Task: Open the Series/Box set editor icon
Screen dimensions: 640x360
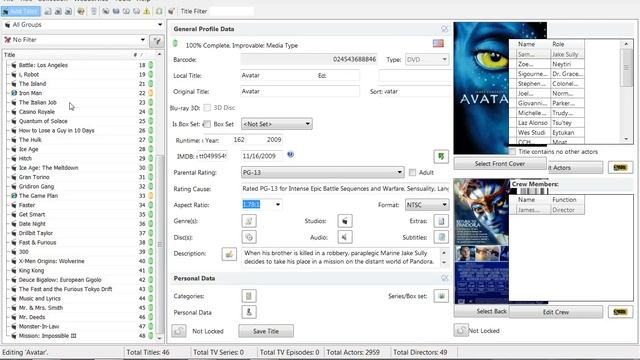Action: [441, 296]
